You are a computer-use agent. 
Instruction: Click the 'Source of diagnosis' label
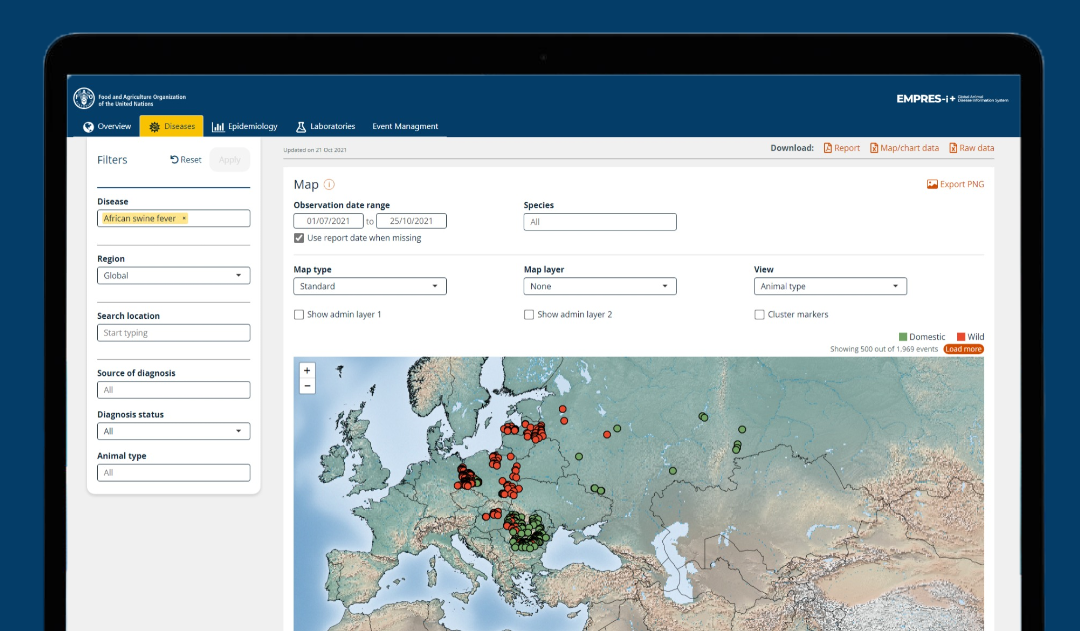[136, 373]
